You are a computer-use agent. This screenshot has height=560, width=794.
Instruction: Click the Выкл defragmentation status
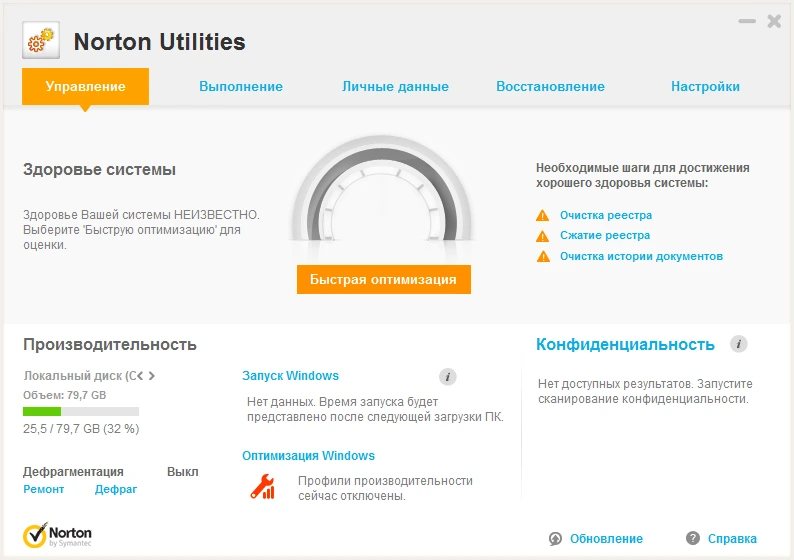[x=183, y=471]
